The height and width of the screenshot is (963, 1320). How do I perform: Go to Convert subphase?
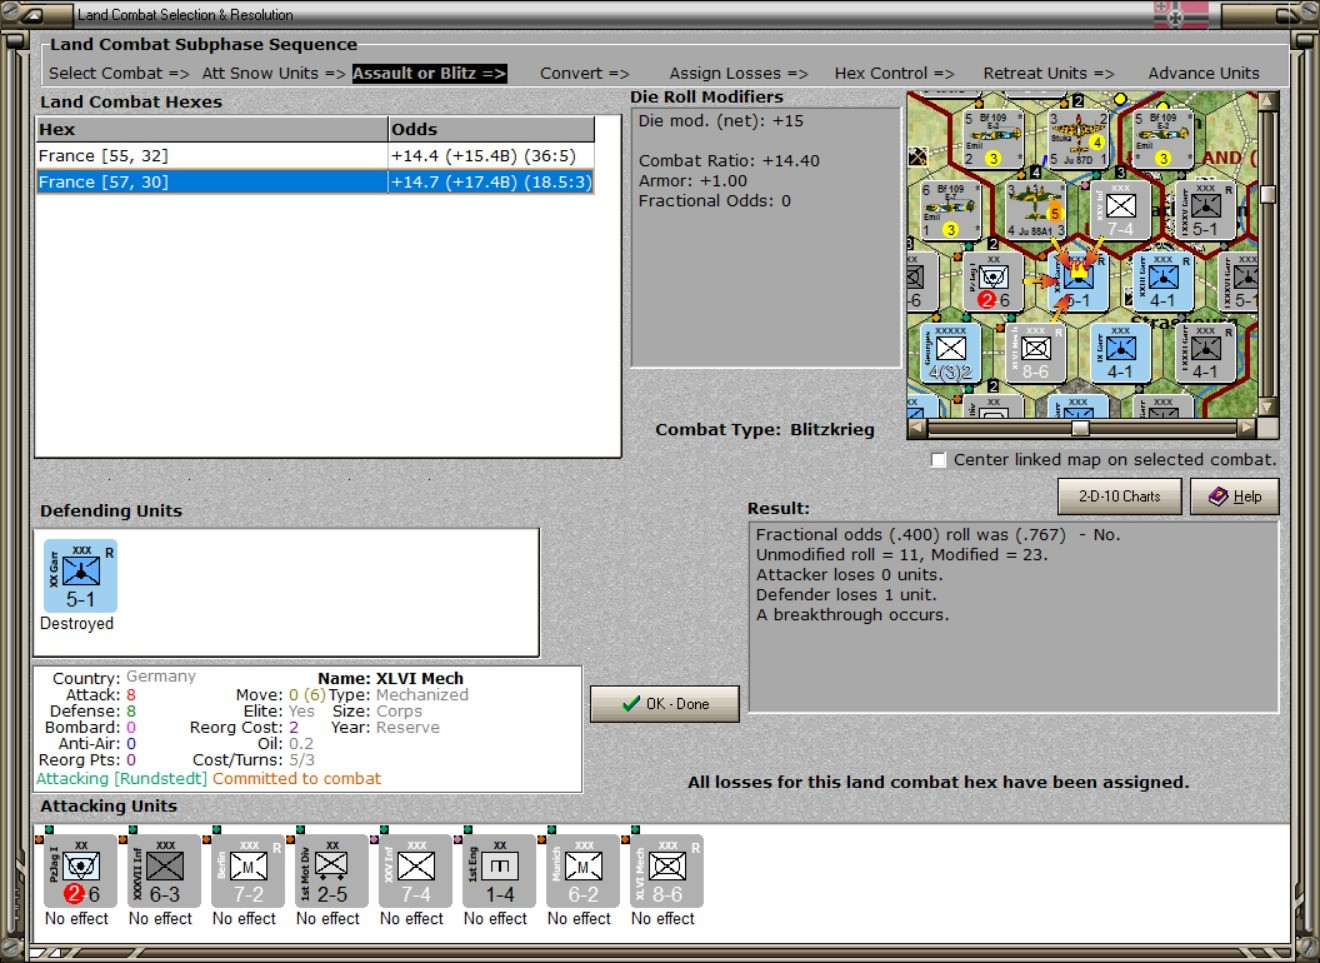[x=584, y=73]
